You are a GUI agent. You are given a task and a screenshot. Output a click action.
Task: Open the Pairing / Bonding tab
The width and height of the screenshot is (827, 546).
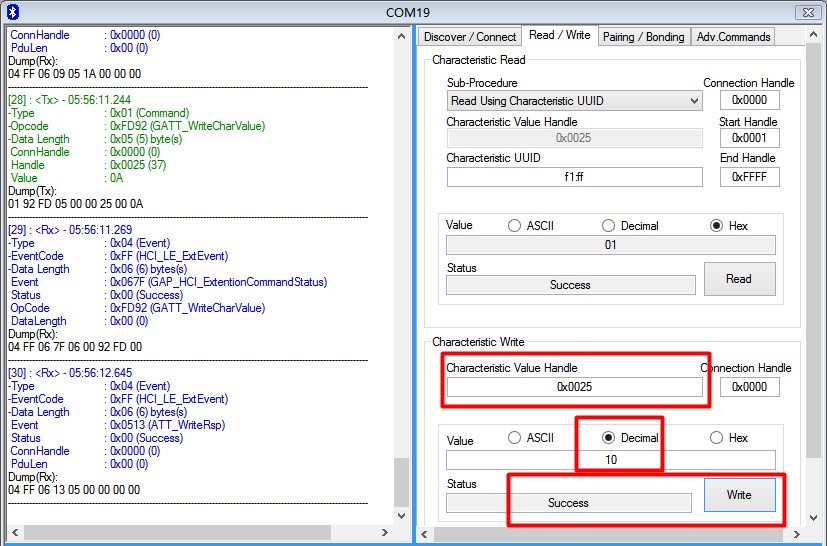tap(643, 37)
